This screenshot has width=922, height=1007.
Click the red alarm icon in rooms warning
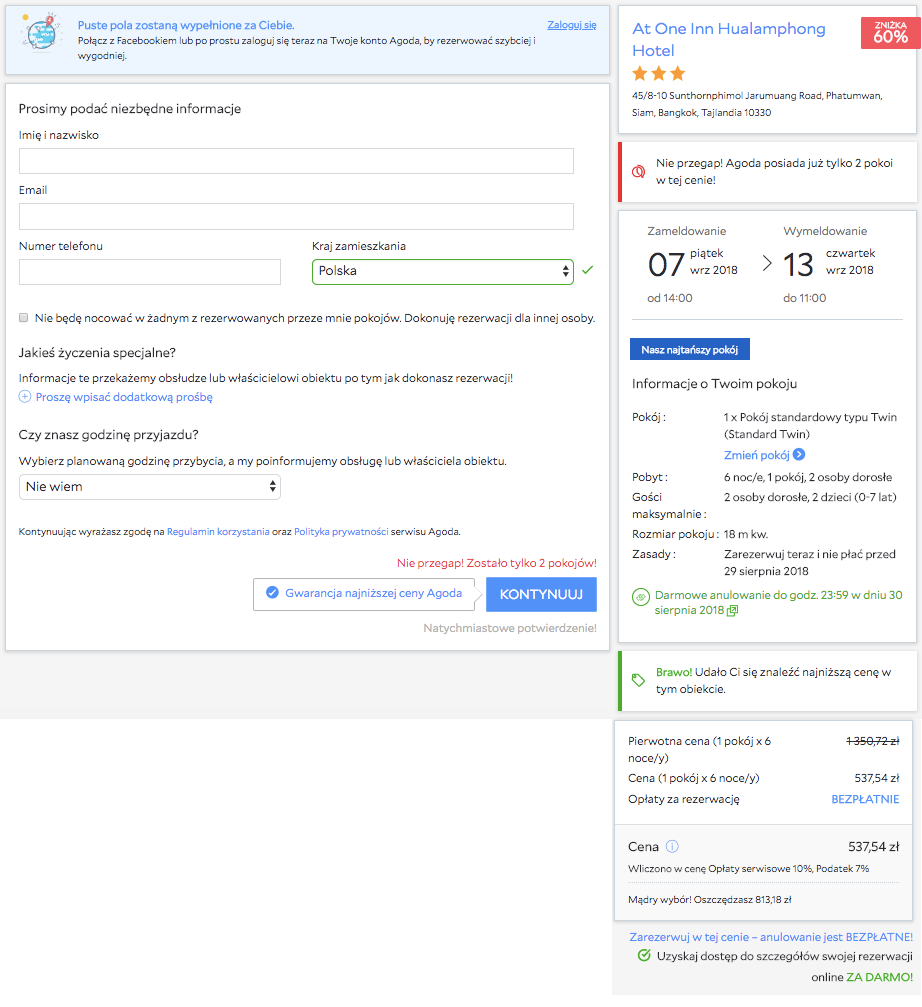pos(638,171)
